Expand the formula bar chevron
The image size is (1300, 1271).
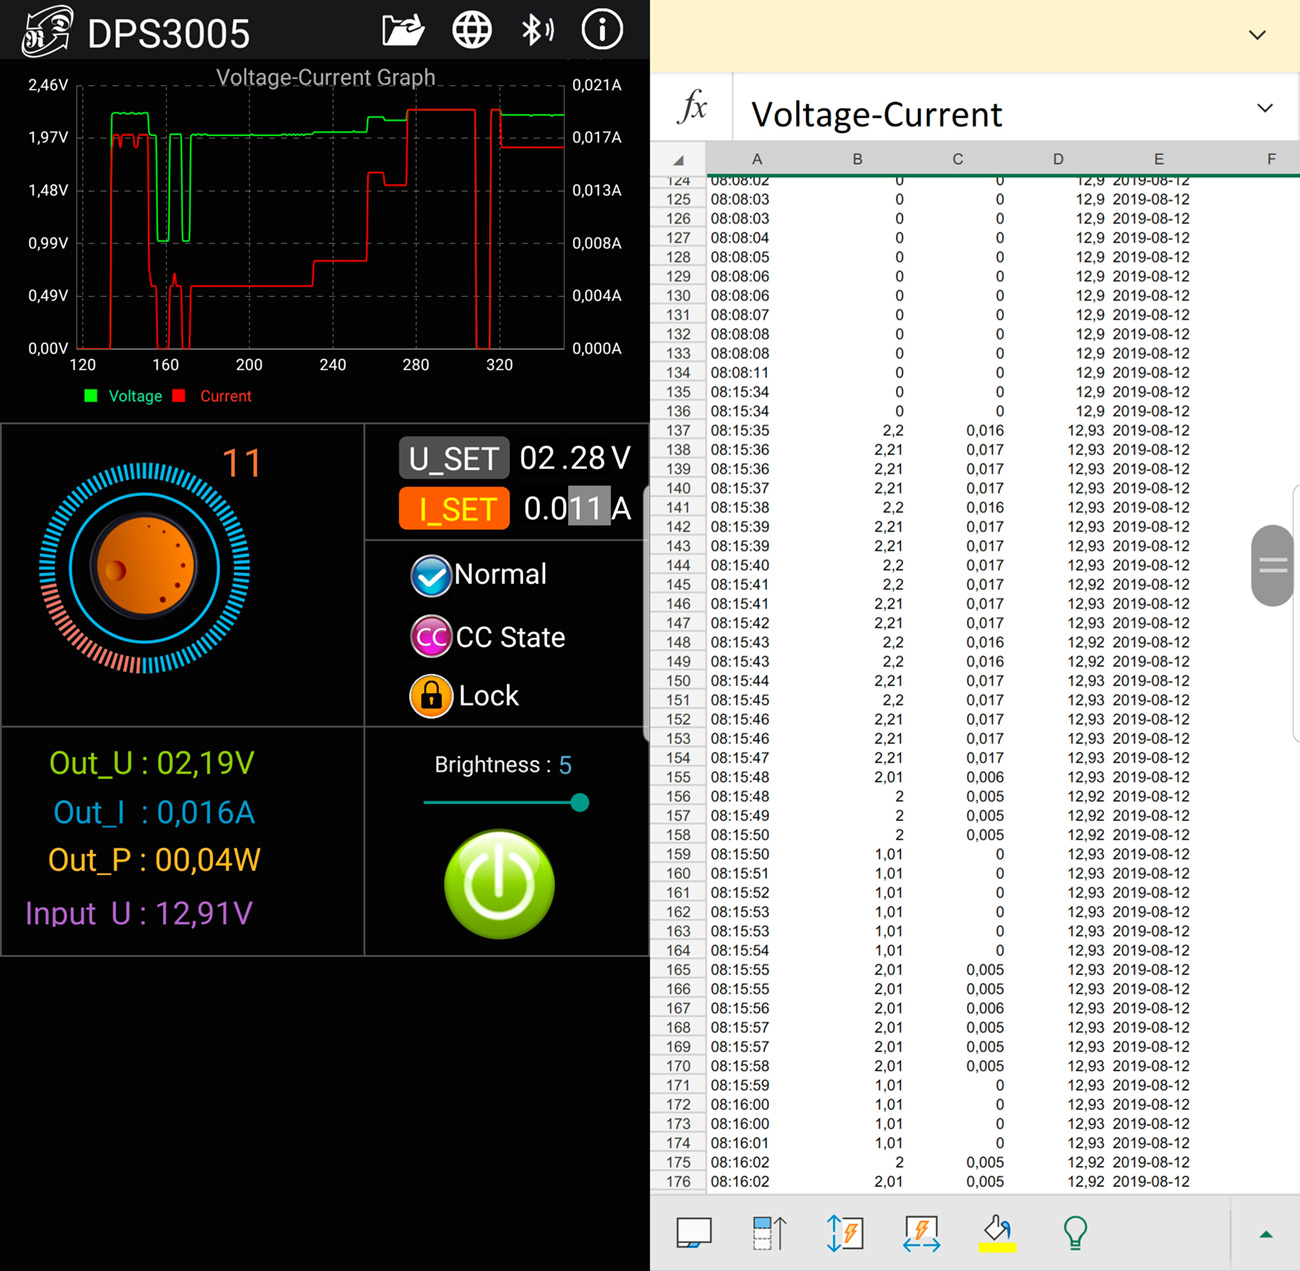point(1265,108)
